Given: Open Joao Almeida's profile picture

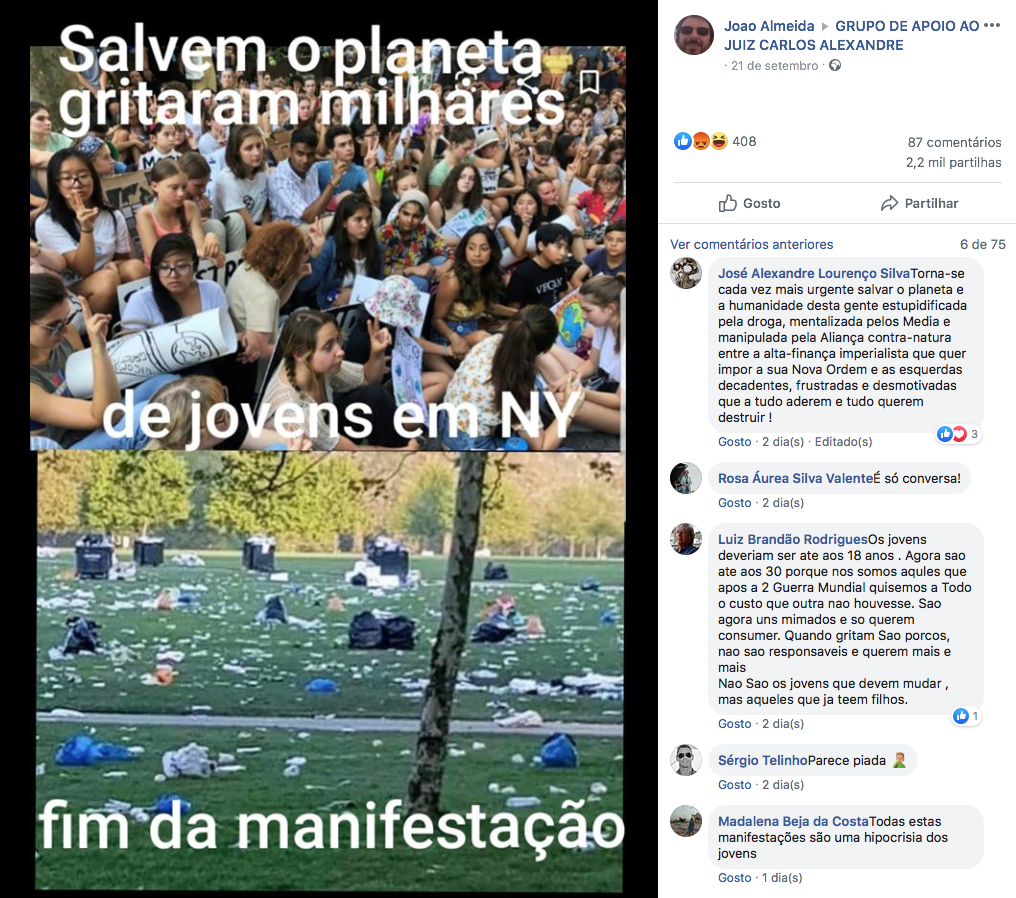Looking at the screenshot, I should [694, 35].
